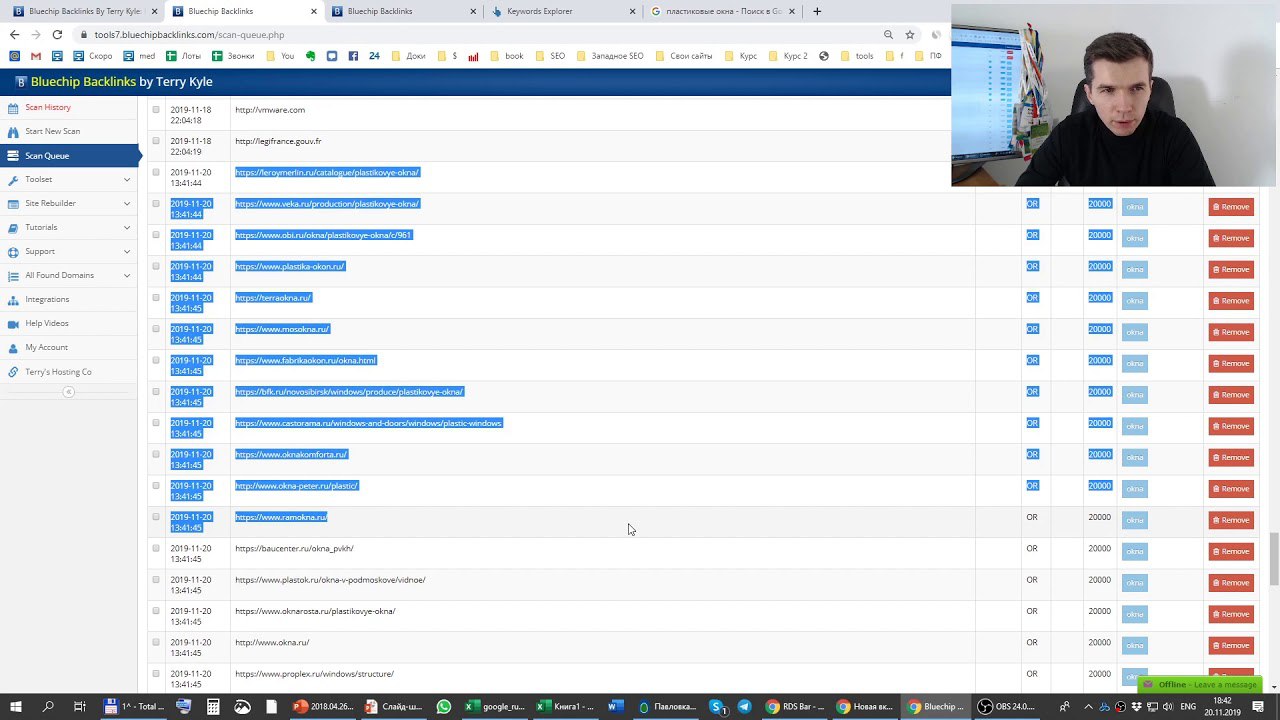Expand All Found Domains chevron
The height and width of the screenshot is (720, 1280).
pos(127,275)
